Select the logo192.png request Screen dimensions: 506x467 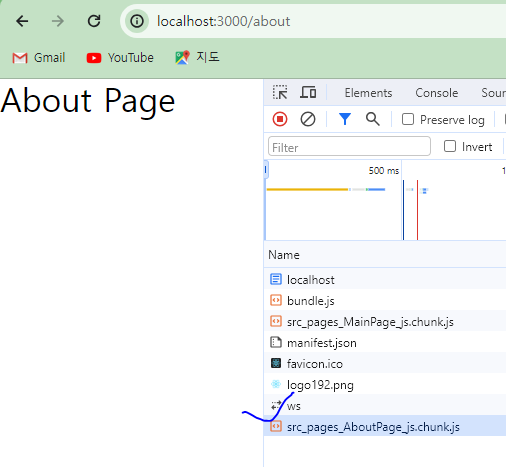pos(385,385)
